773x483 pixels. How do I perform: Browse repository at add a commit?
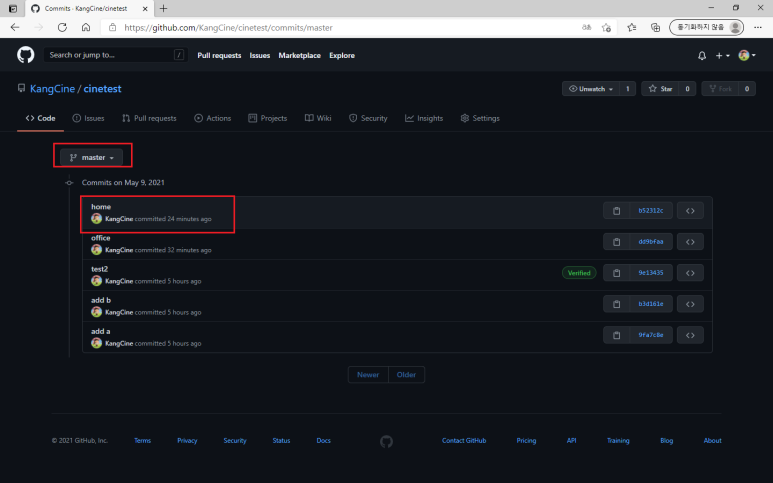coord(690,335)
